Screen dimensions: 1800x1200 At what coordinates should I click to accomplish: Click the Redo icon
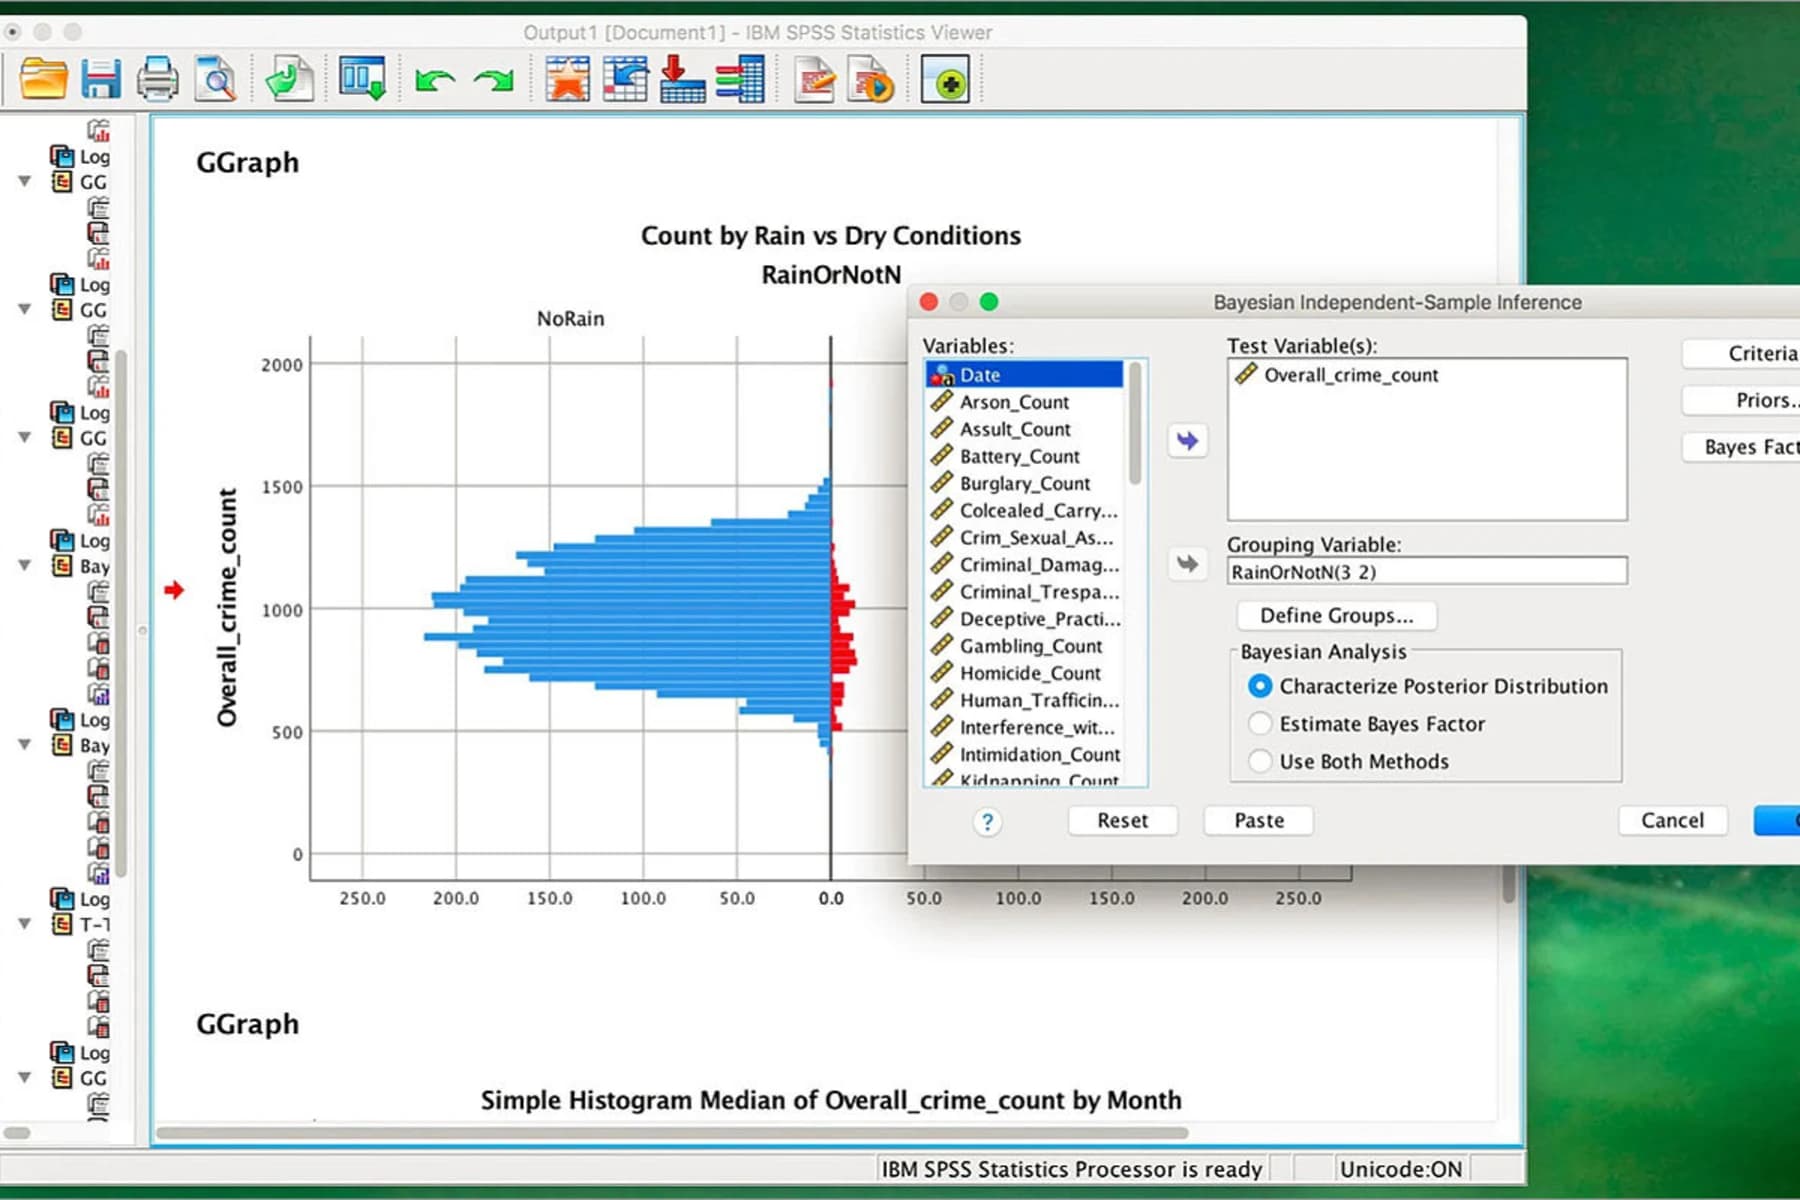(x=491, y=80)
